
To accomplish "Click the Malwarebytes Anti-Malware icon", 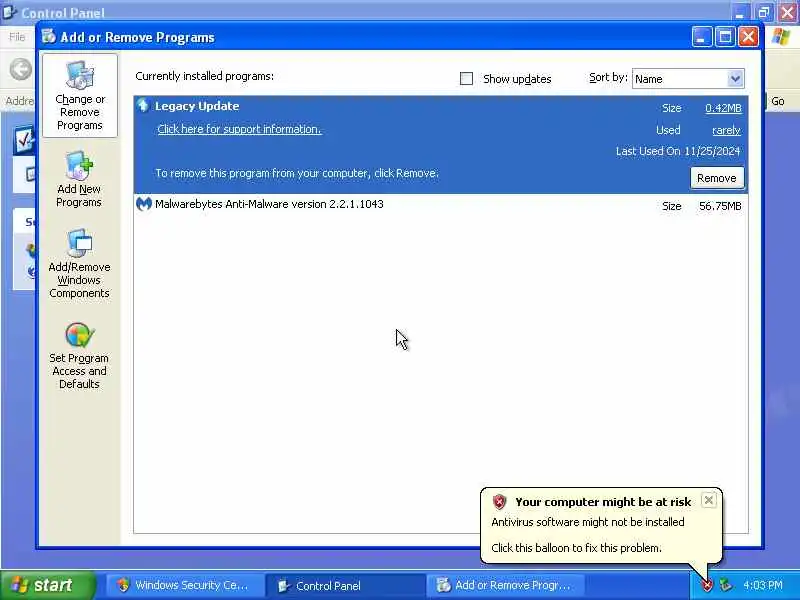I will [144, 204].
